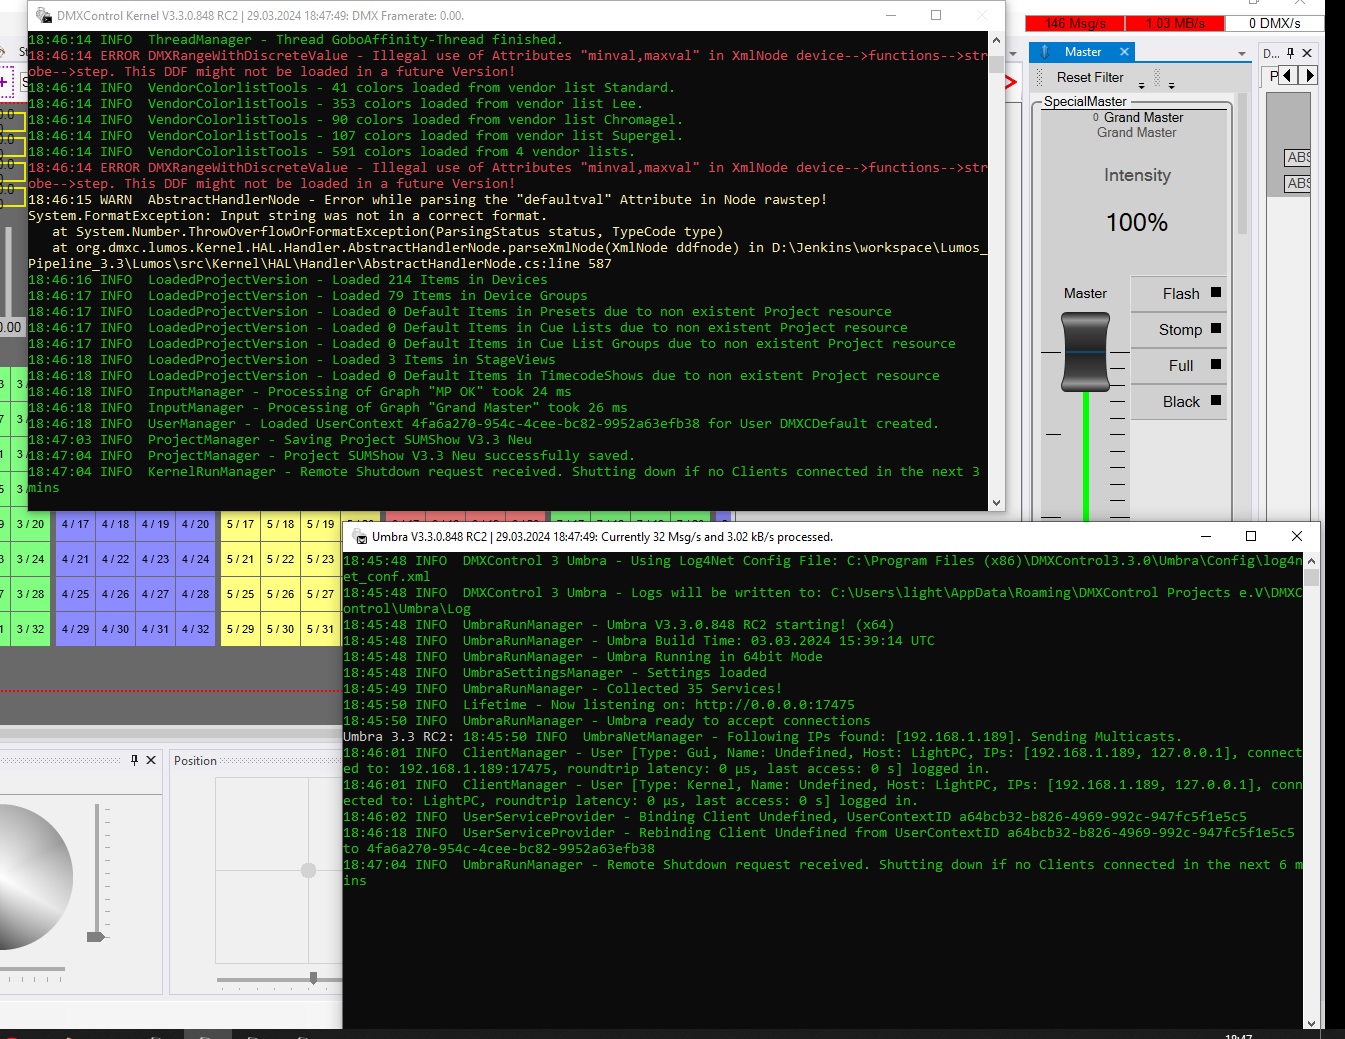Click the Reset Filter button

tap(1090, 78)
